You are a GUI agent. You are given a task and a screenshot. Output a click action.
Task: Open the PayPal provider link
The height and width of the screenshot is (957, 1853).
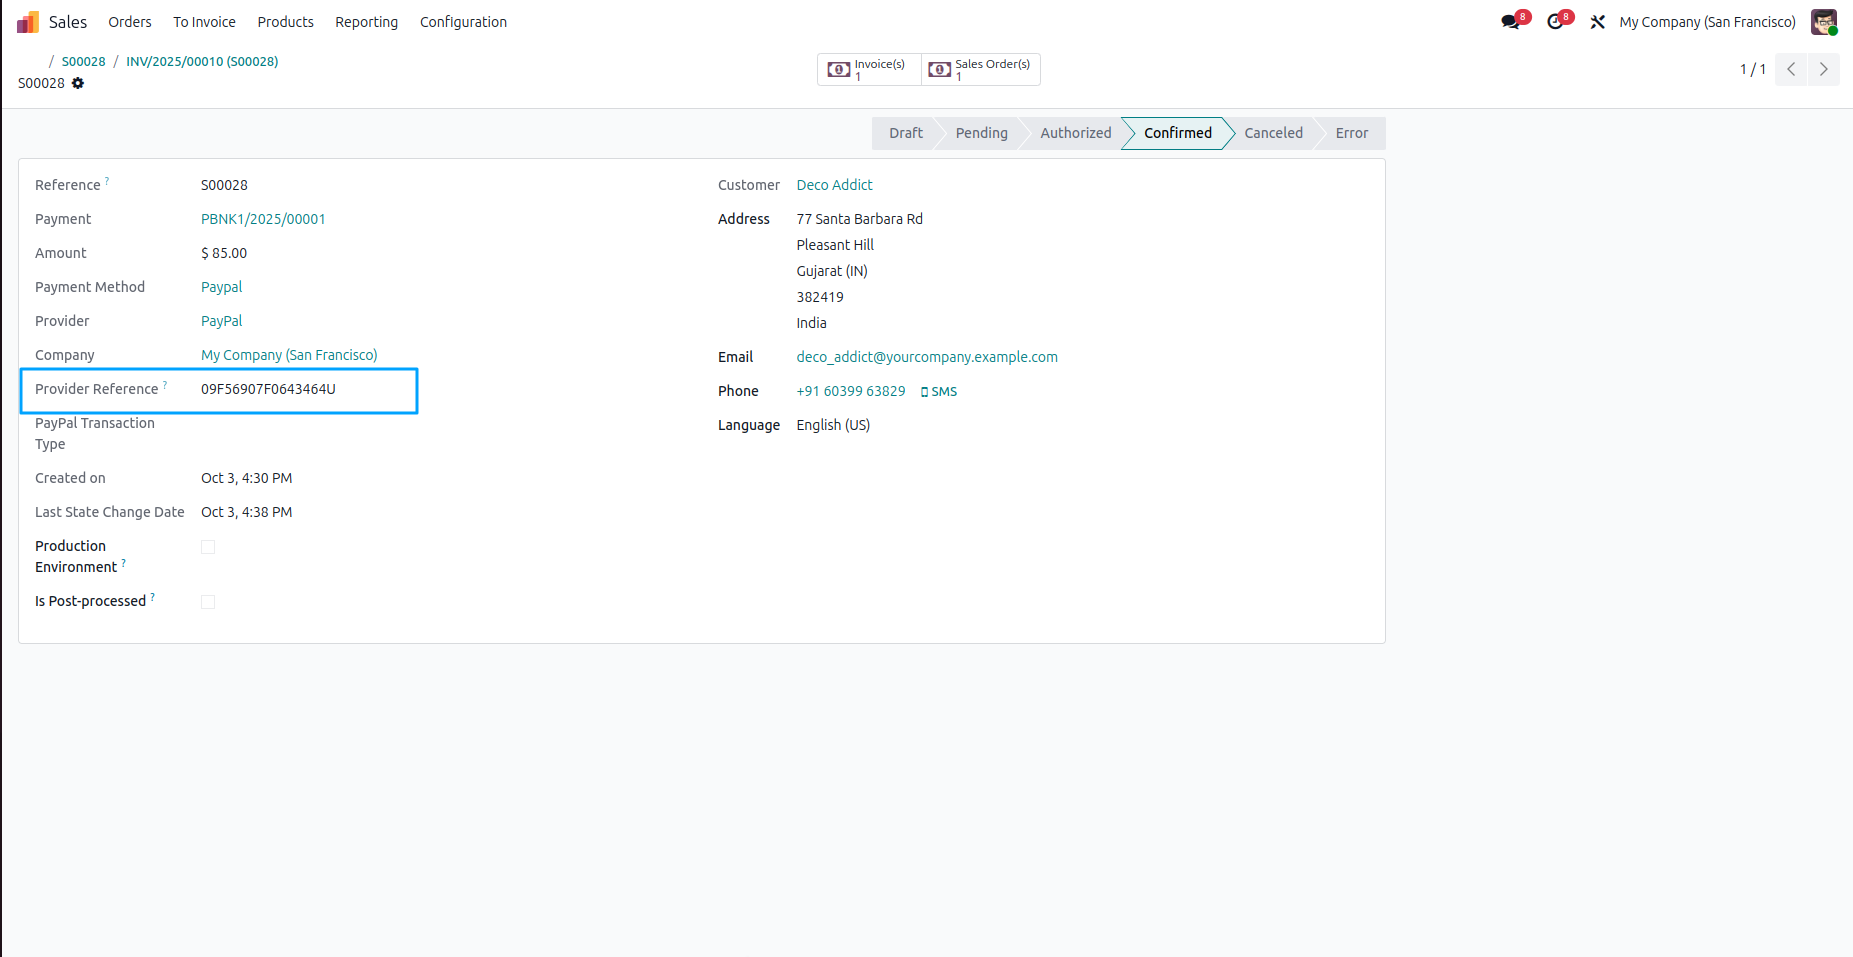click(221, 321)
